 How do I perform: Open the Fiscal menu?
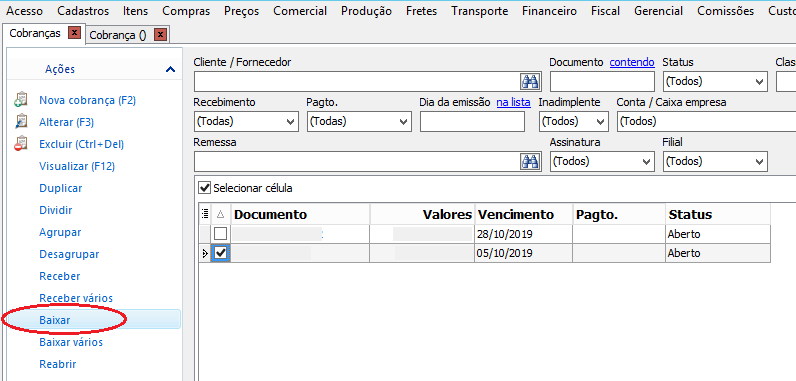coord(606,11)
